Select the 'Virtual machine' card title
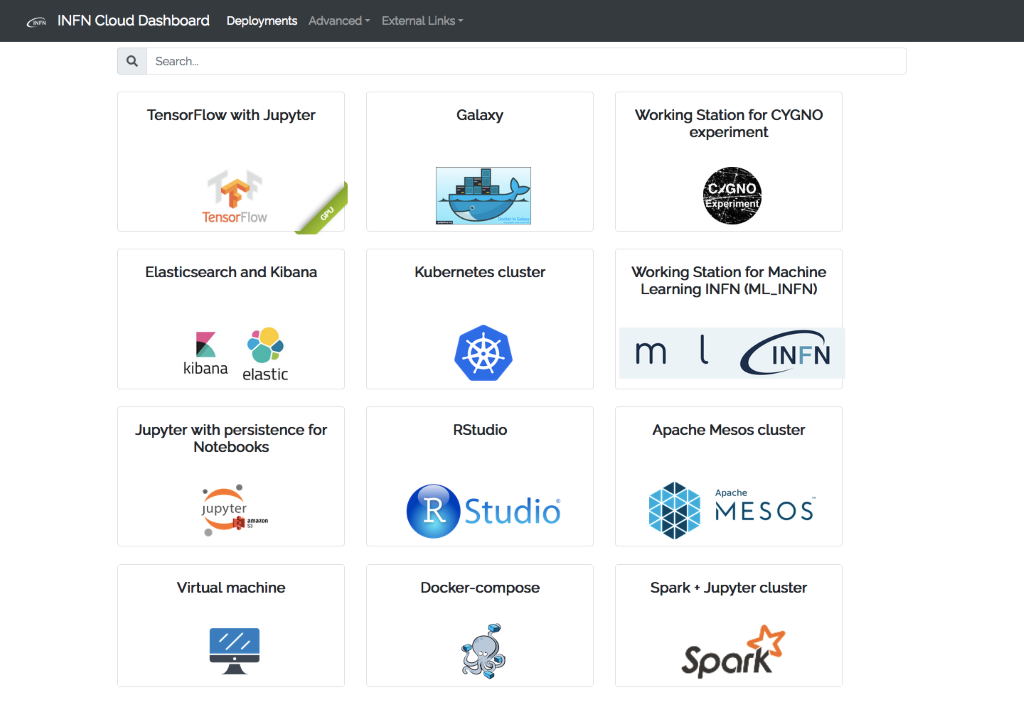 tap(231, 588)
